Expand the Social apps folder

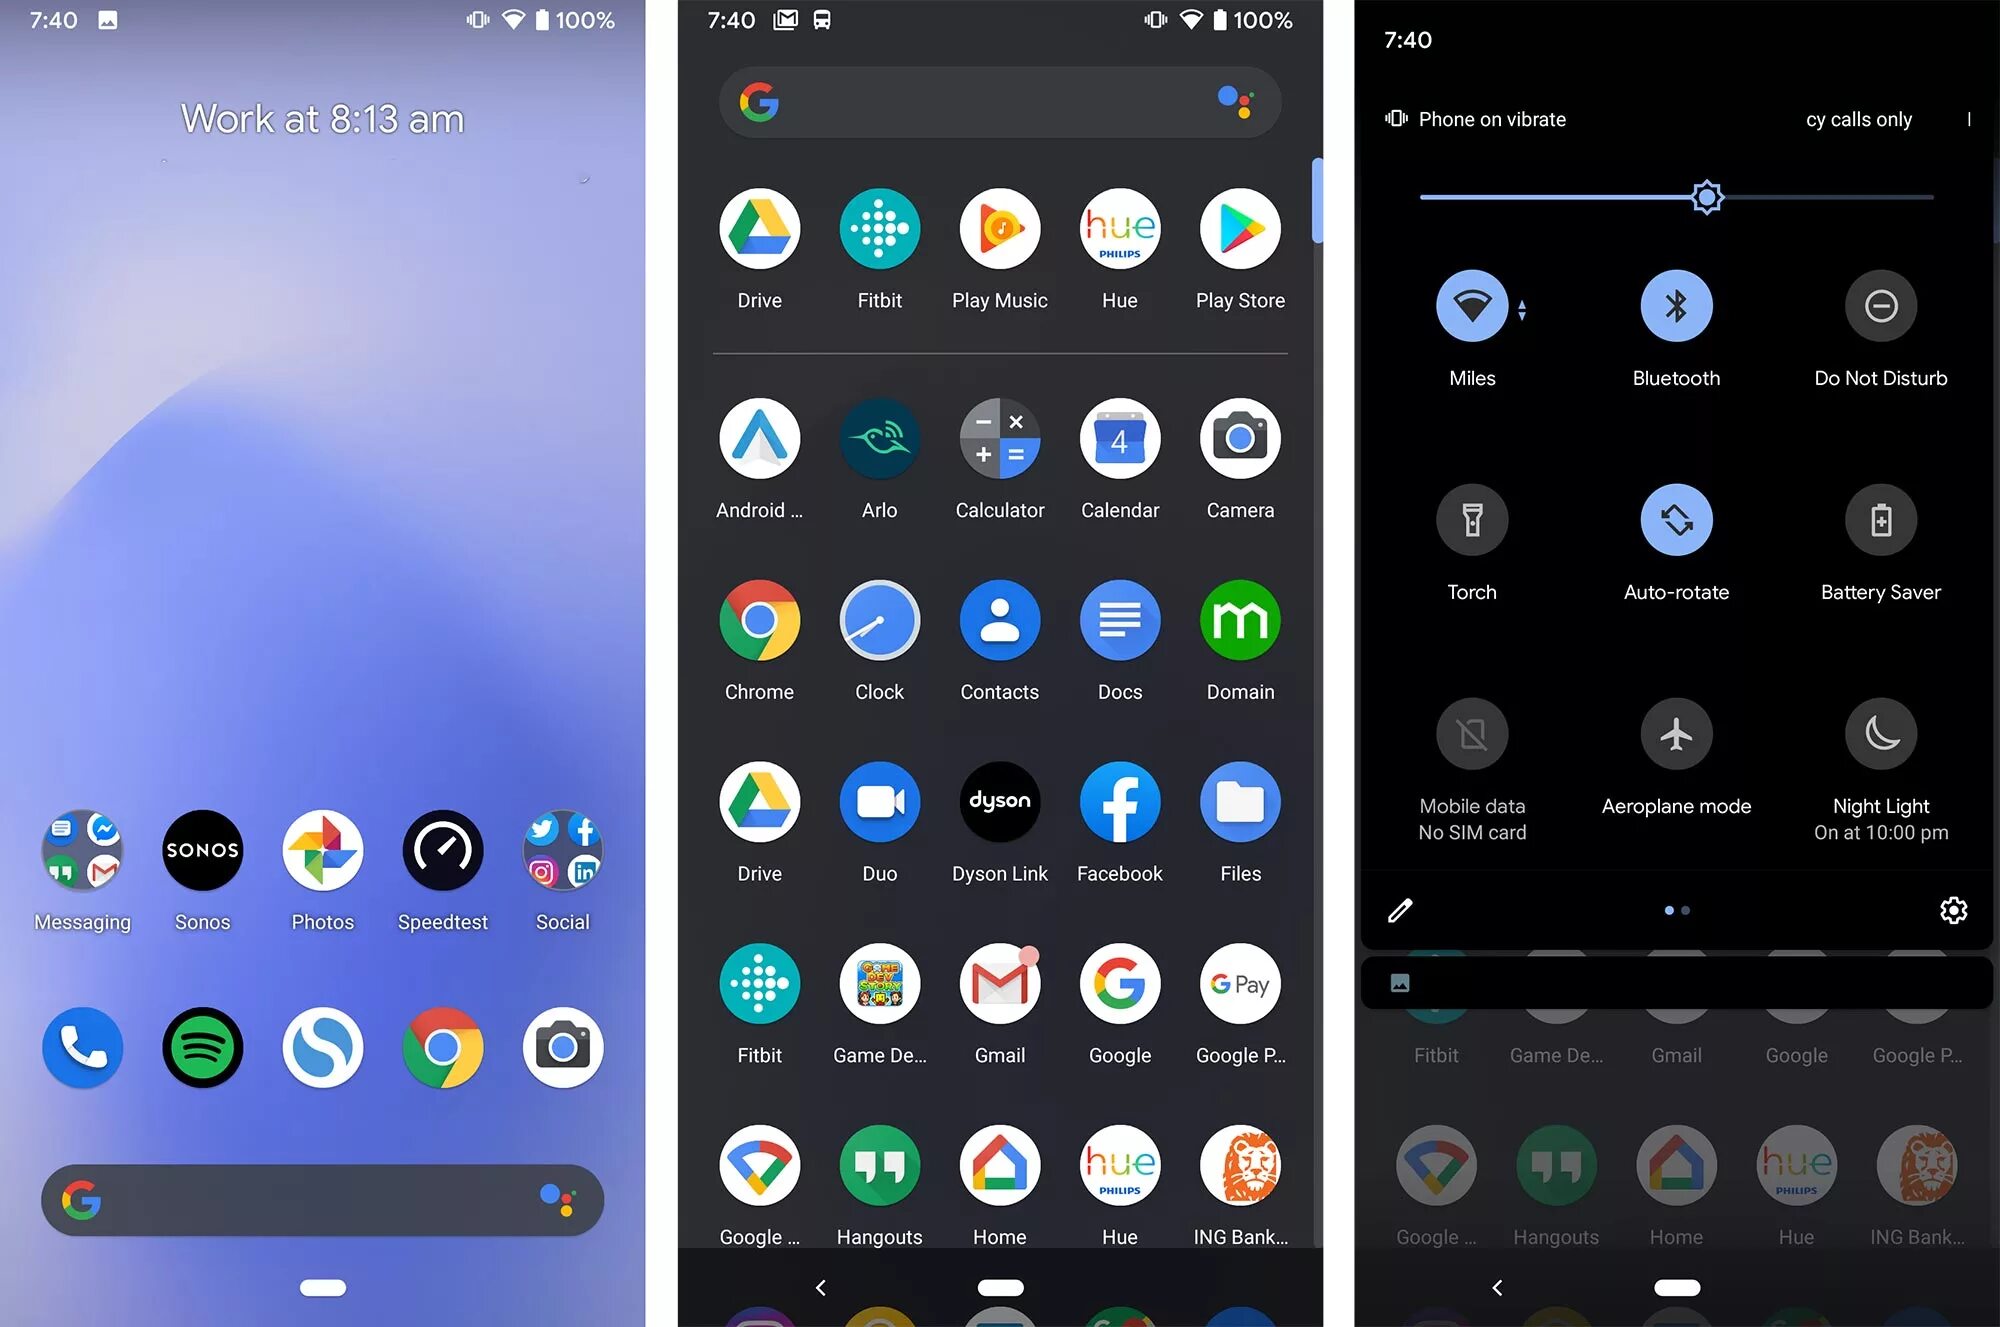(x=561, y=849)
